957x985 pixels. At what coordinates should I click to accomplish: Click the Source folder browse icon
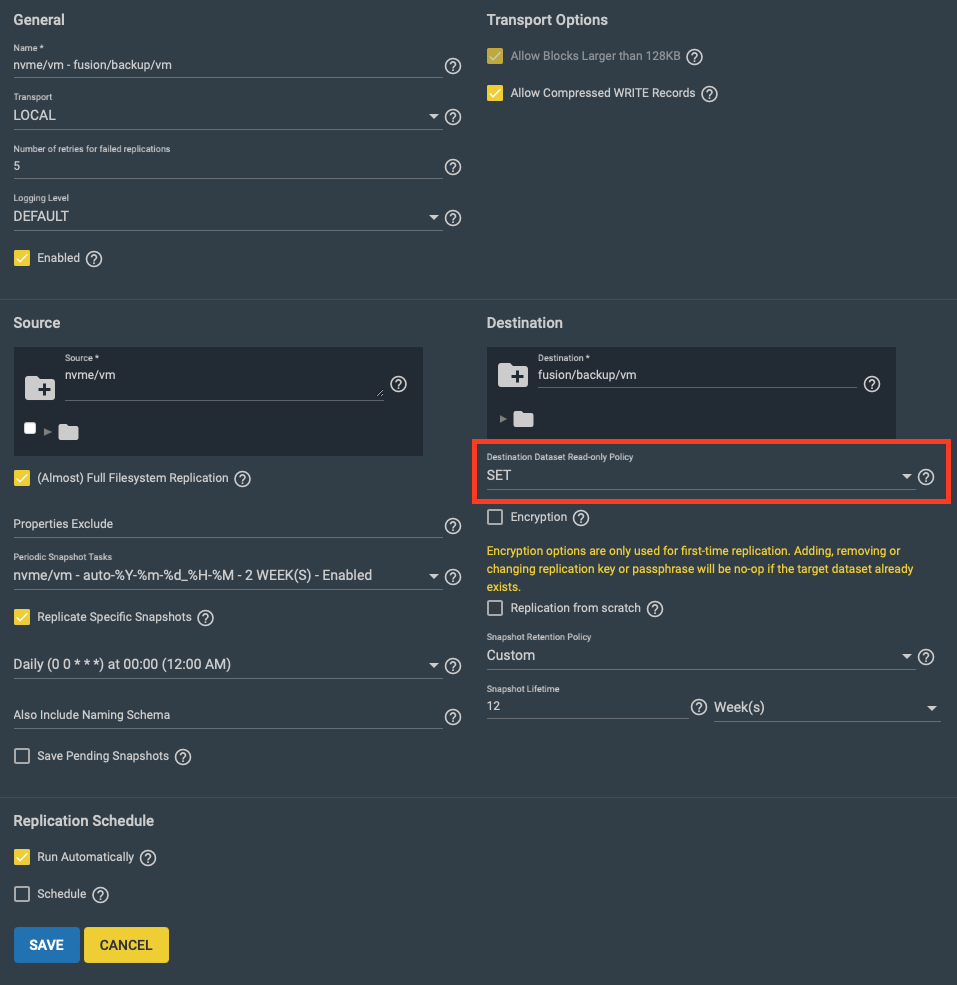40,386
